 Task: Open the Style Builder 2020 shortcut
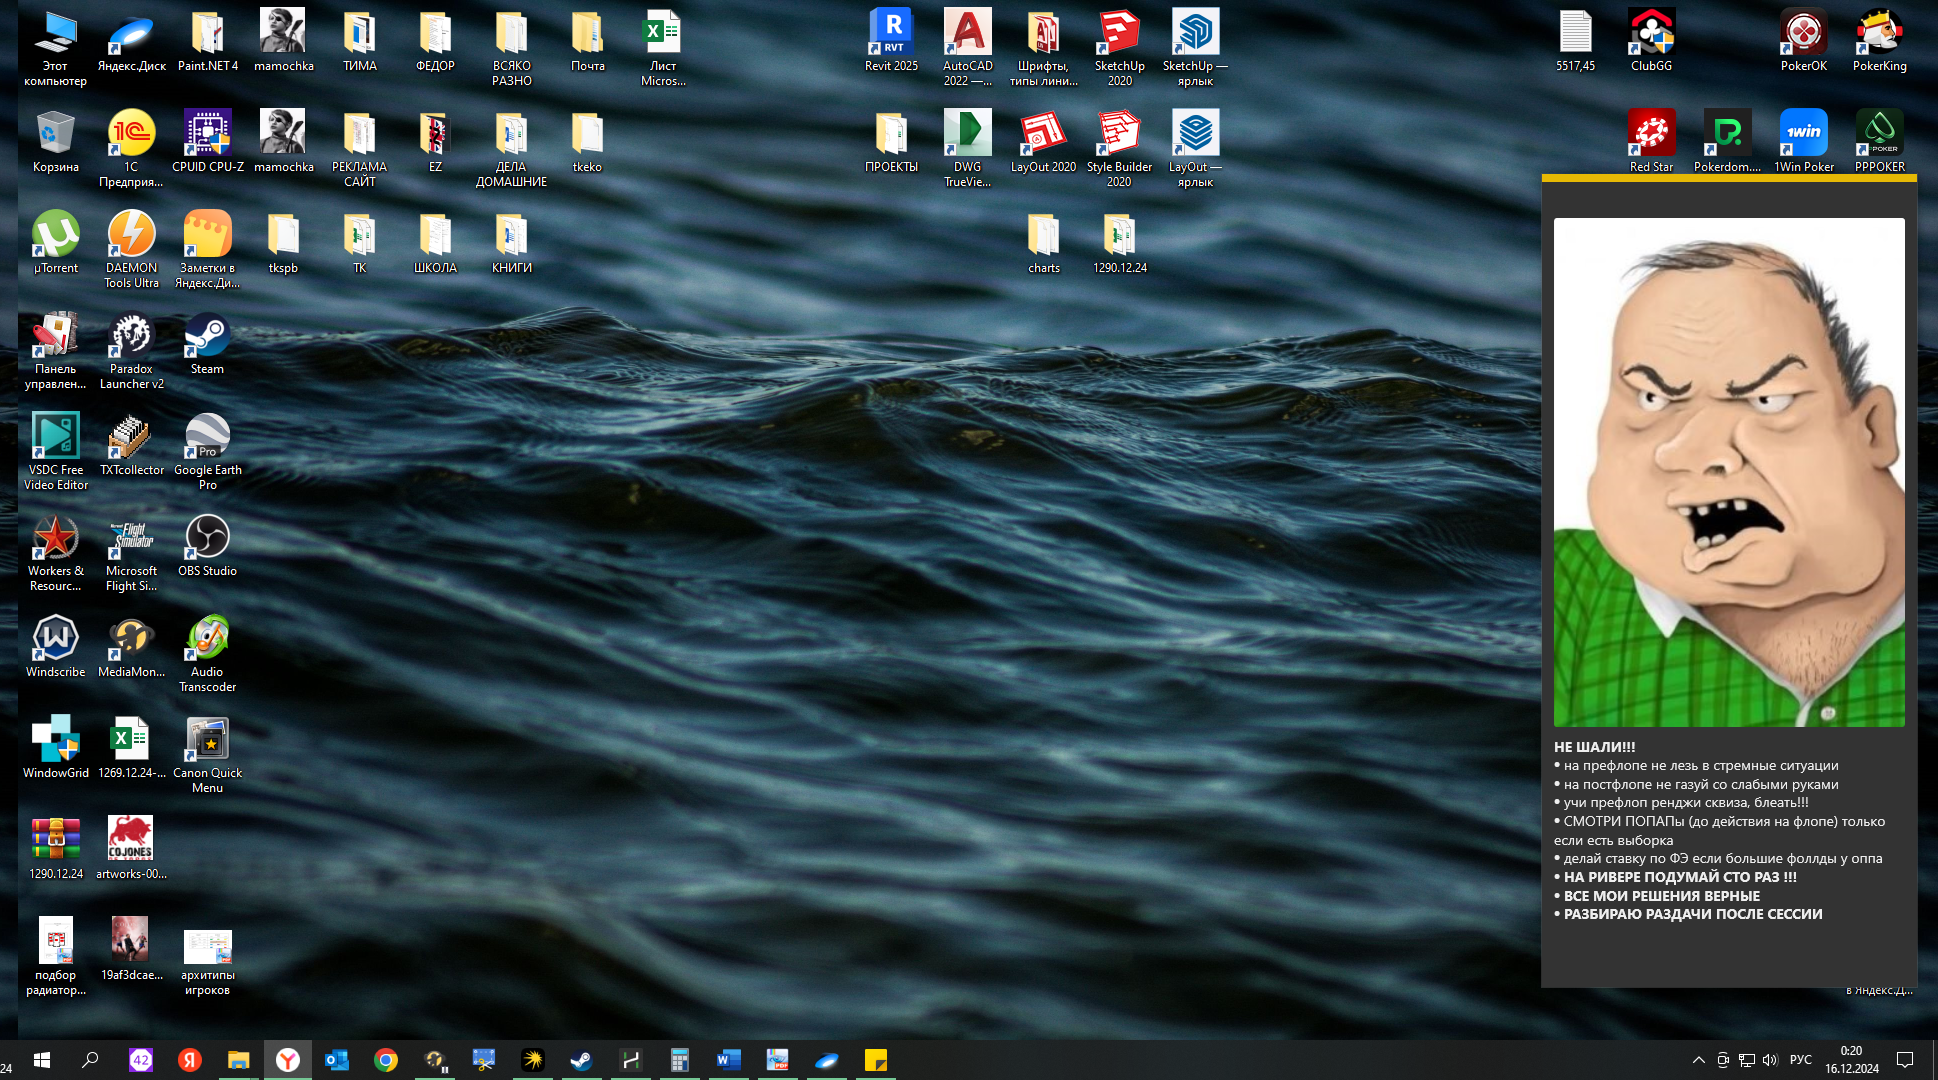(x=1119, y=149)
